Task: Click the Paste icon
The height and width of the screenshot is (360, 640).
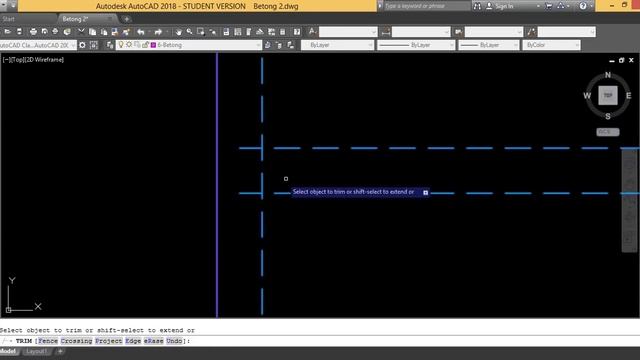Action: [x=104, y=32]
